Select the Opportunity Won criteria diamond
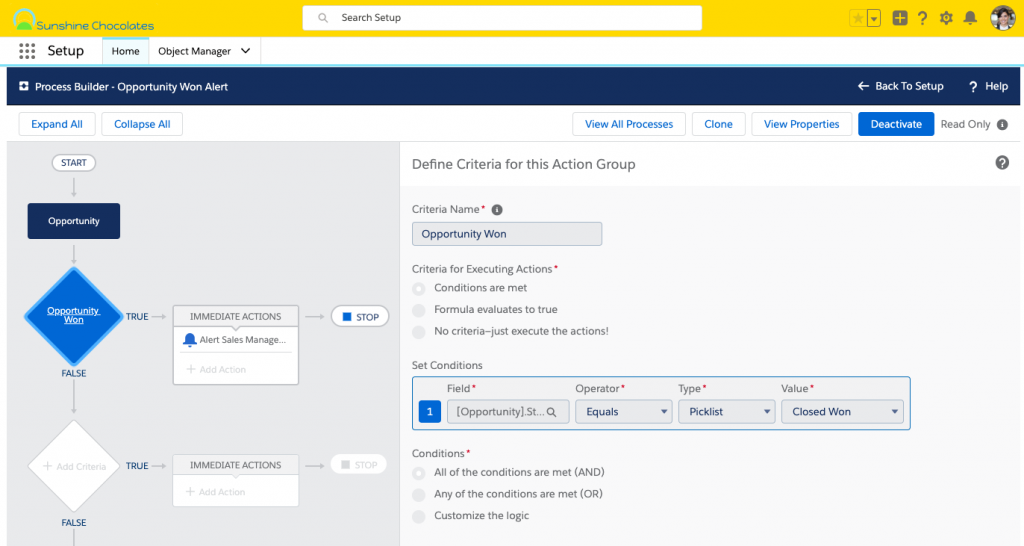This screenshot has height=546, width=1024. click(74, 316)
